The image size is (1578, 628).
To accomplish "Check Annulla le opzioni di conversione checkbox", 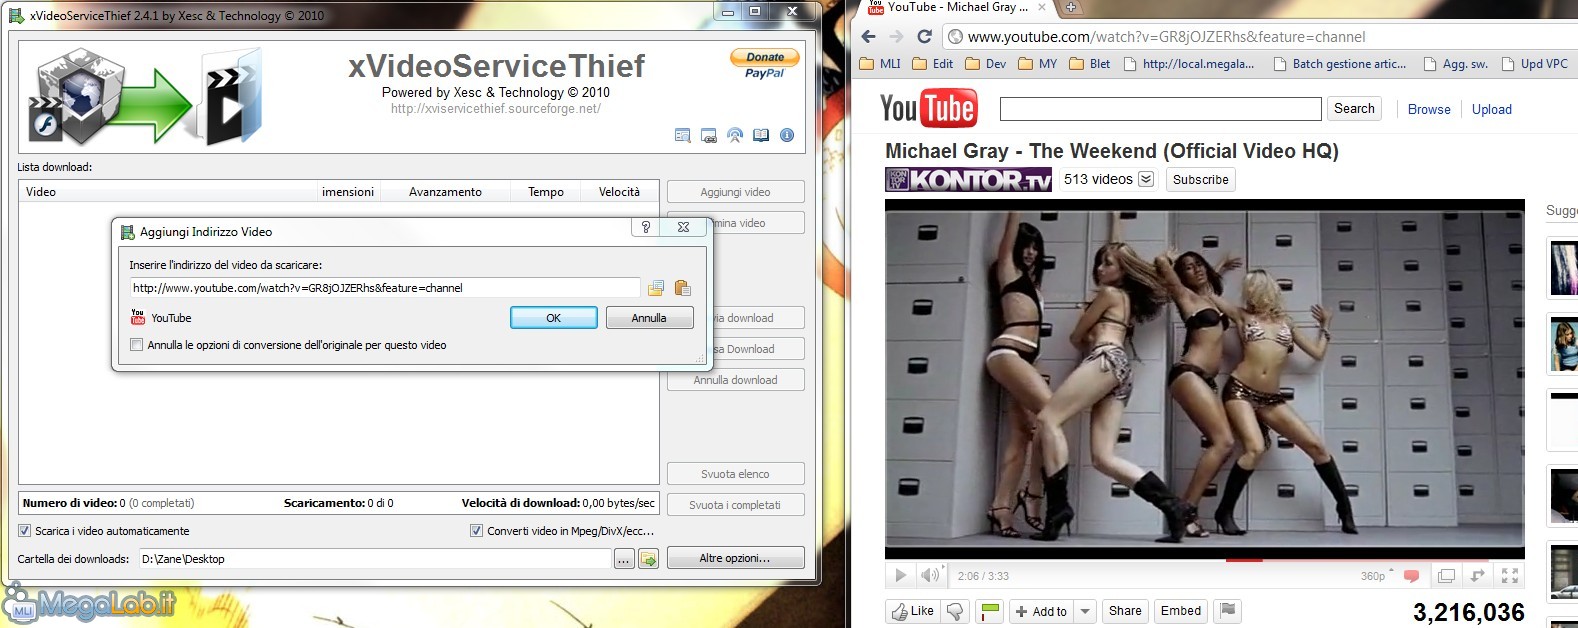I will coord(136,345).
